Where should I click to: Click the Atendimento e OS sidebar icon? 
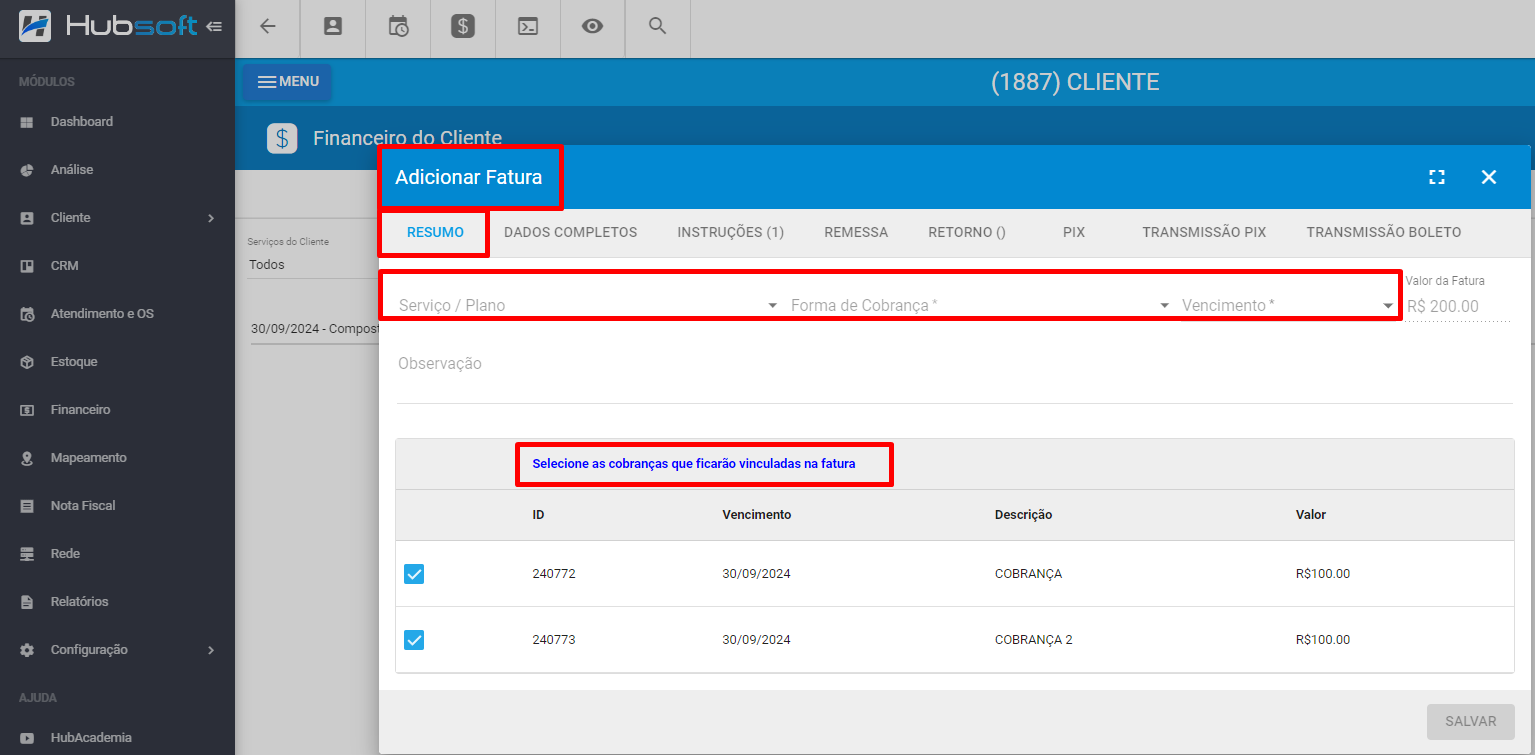[27, 314]
